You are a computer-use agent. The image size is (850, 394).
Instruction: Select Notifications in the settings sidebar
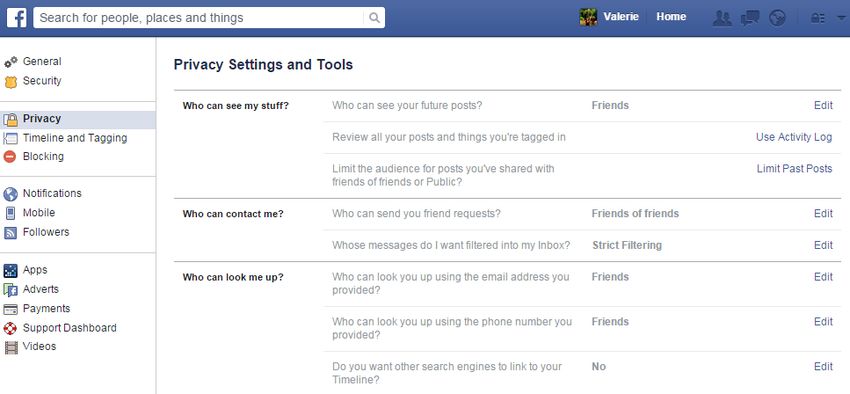(x=52, y=193)
